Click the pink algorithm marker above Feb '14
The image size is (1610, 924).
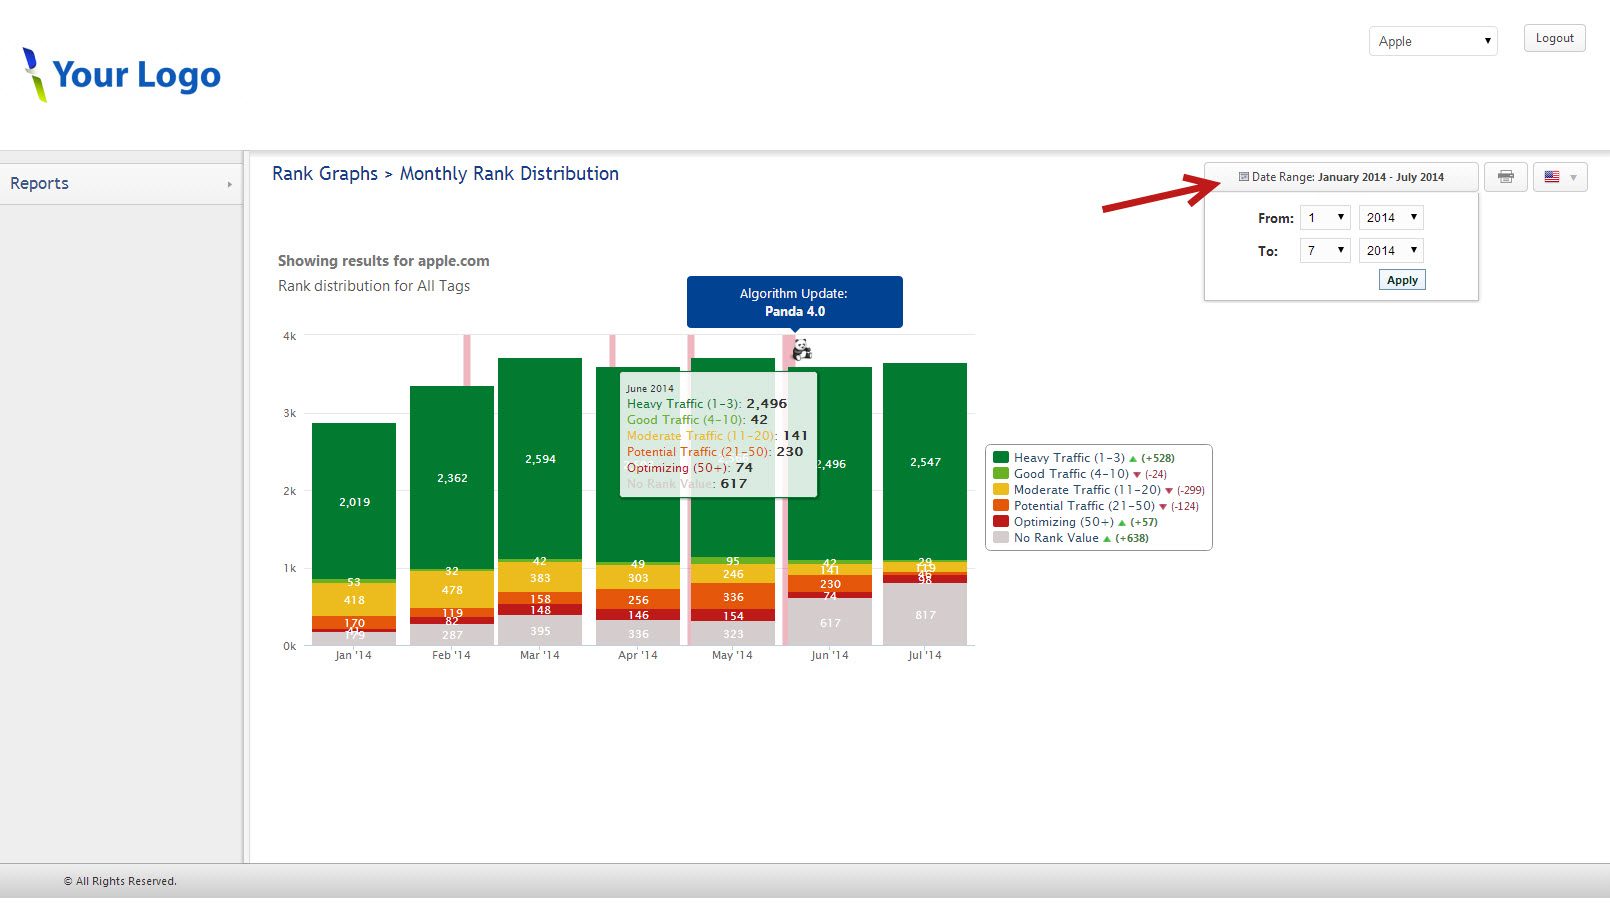467,360
